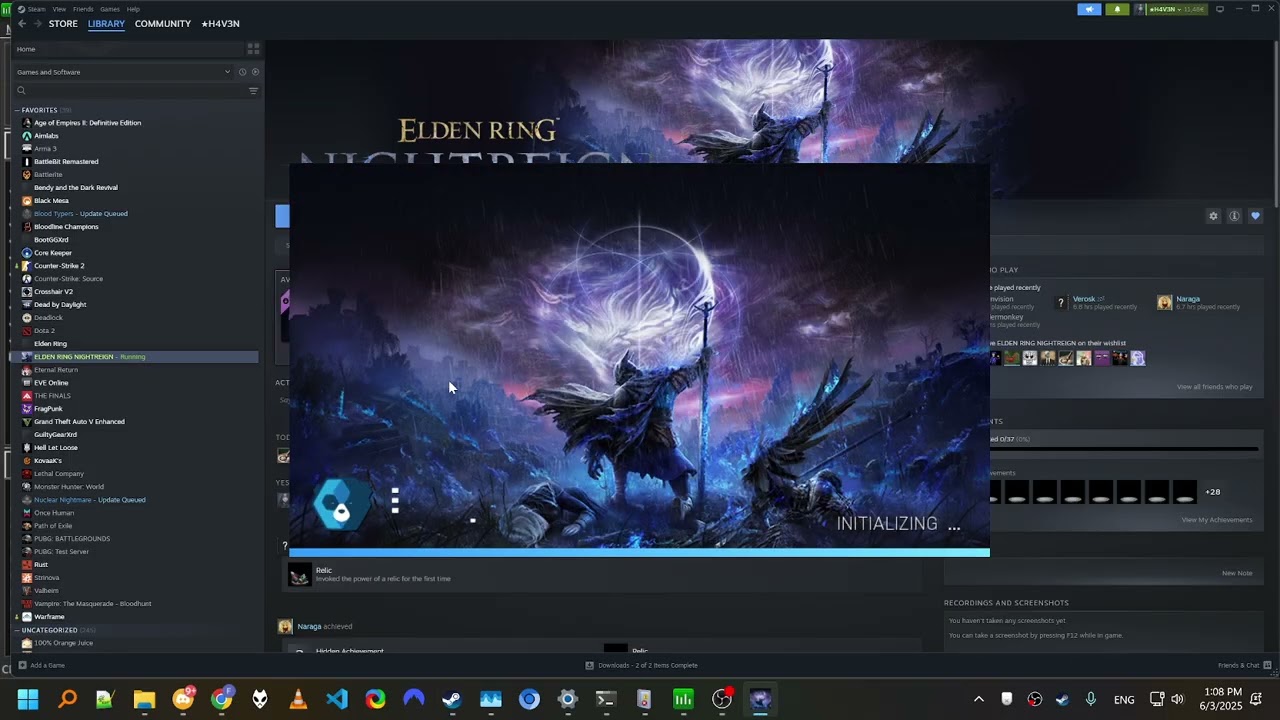
Task: Open Chrome from the taskbar
Action: [x=222, y=699]
